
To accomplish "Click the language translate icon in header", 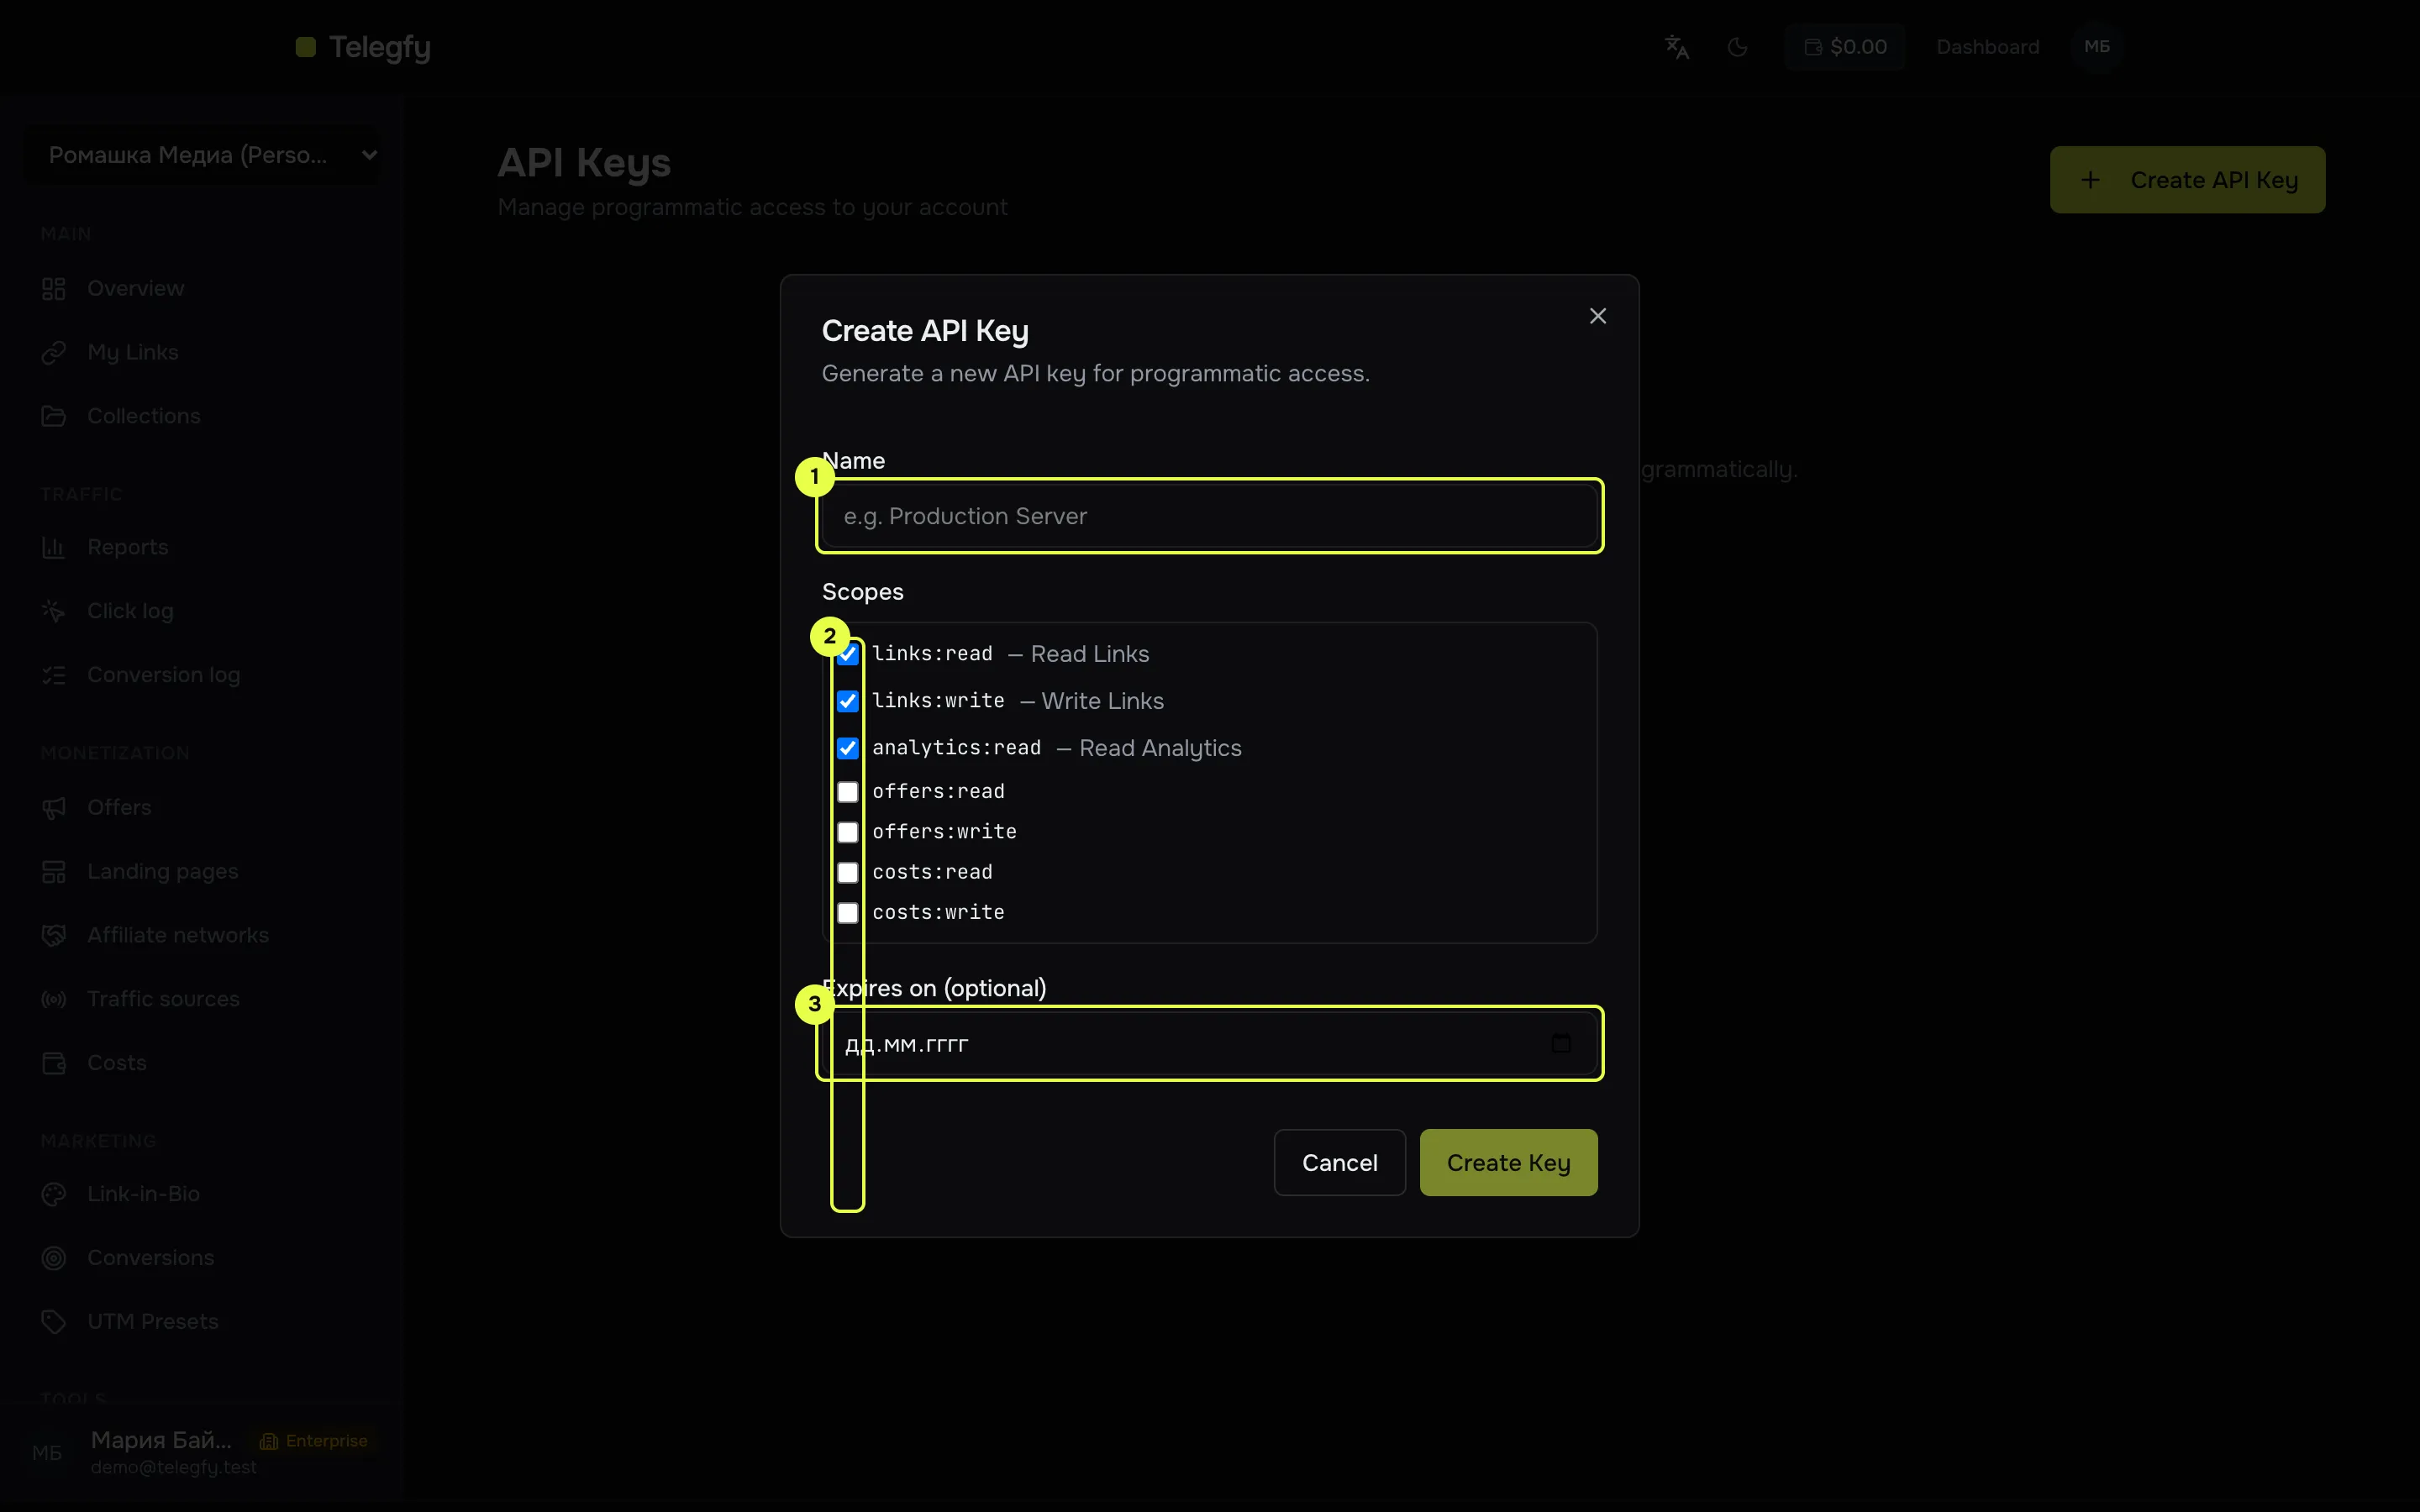I will 1676,47.
